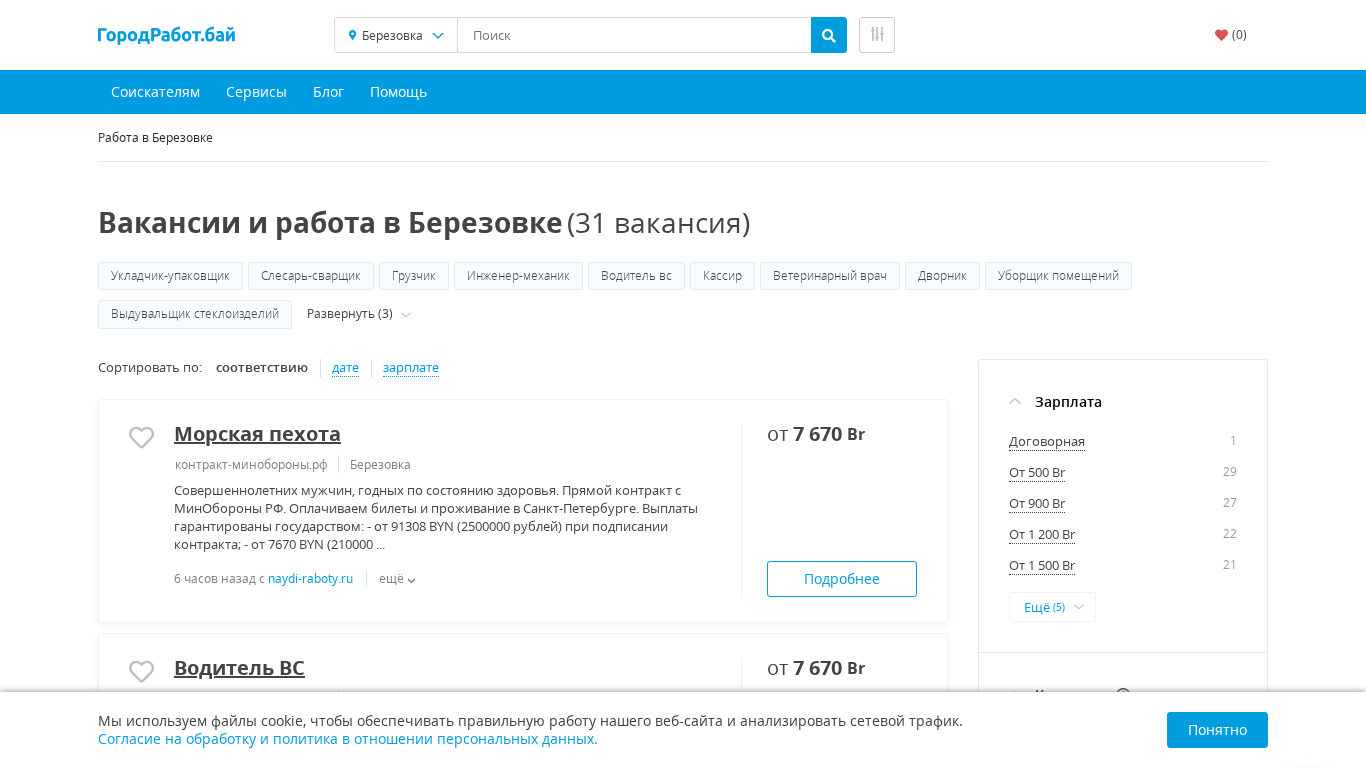Select salary filter От 900 Br
1366x768 pixels.
tap(1037, 504)
